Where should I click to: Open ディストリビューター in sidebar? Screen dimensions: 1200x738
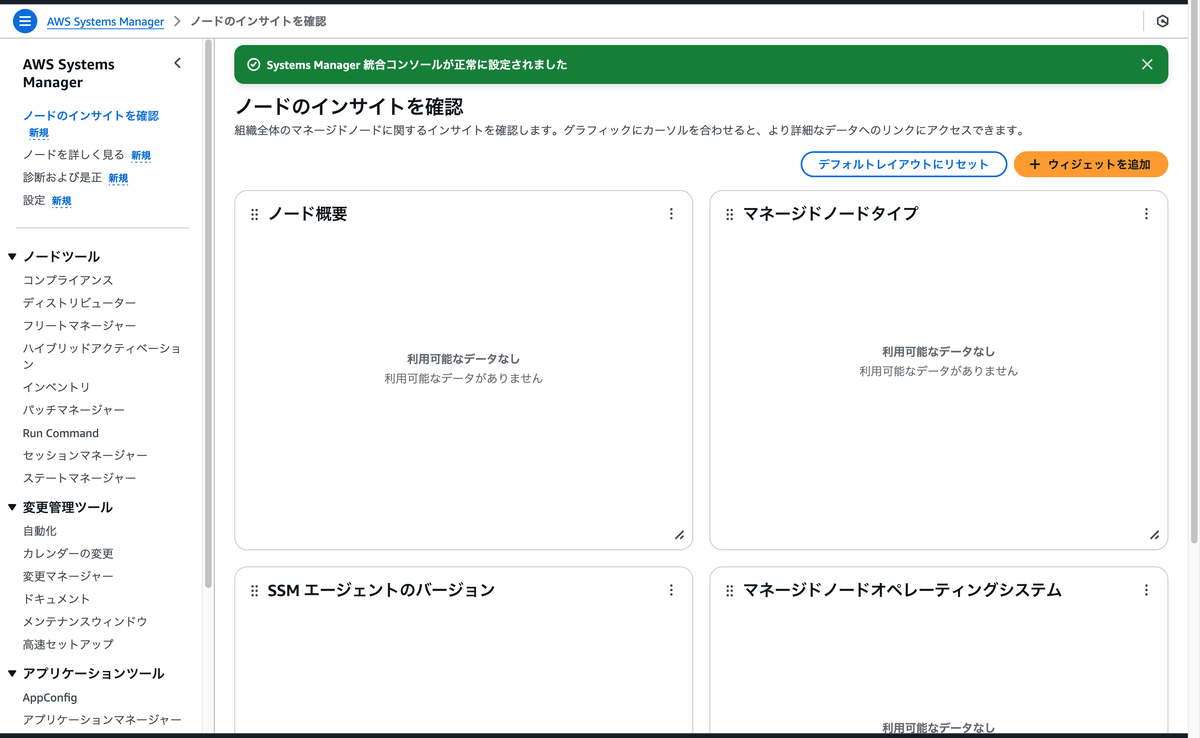click(79, 303)
